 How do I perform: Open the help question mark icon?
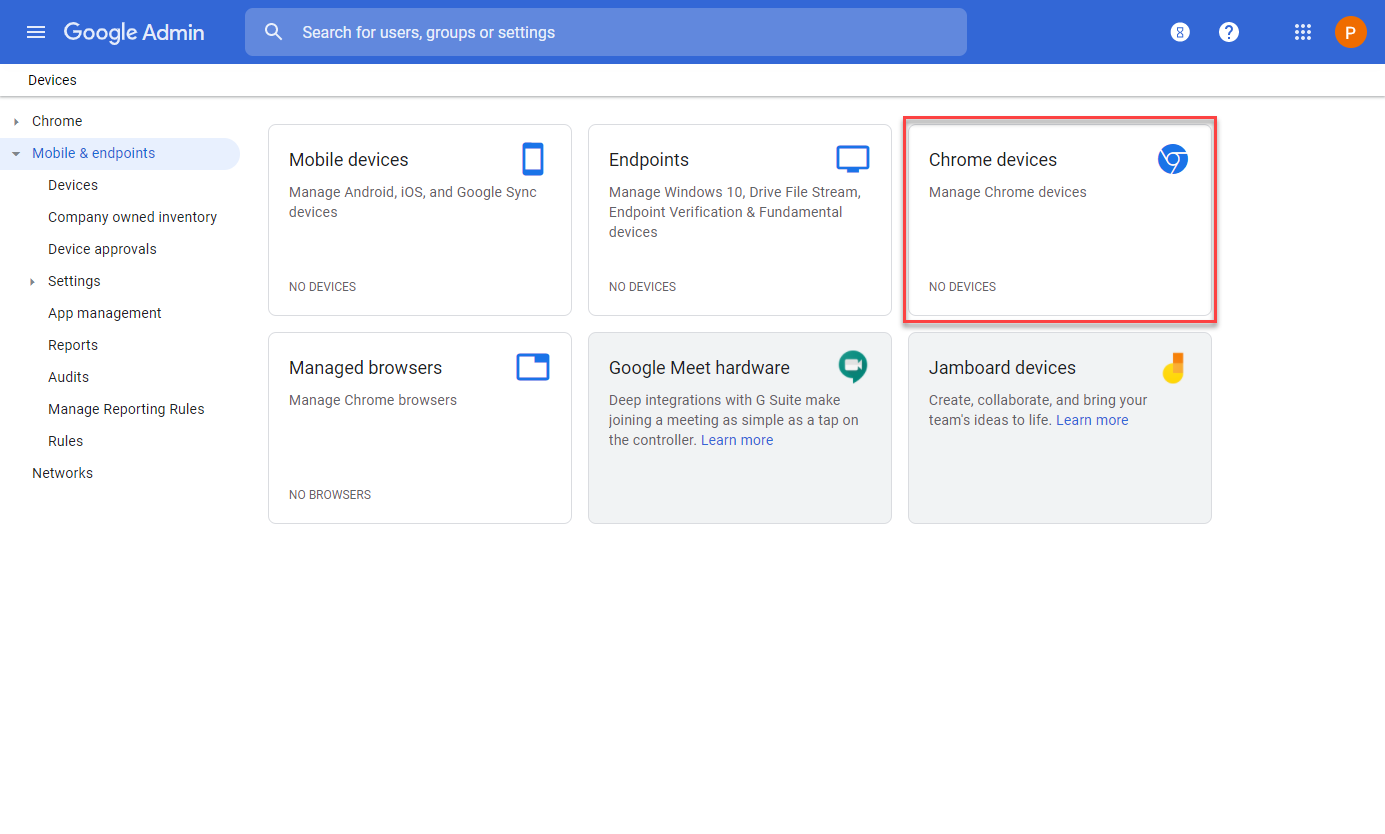(x=1229, y=32)
